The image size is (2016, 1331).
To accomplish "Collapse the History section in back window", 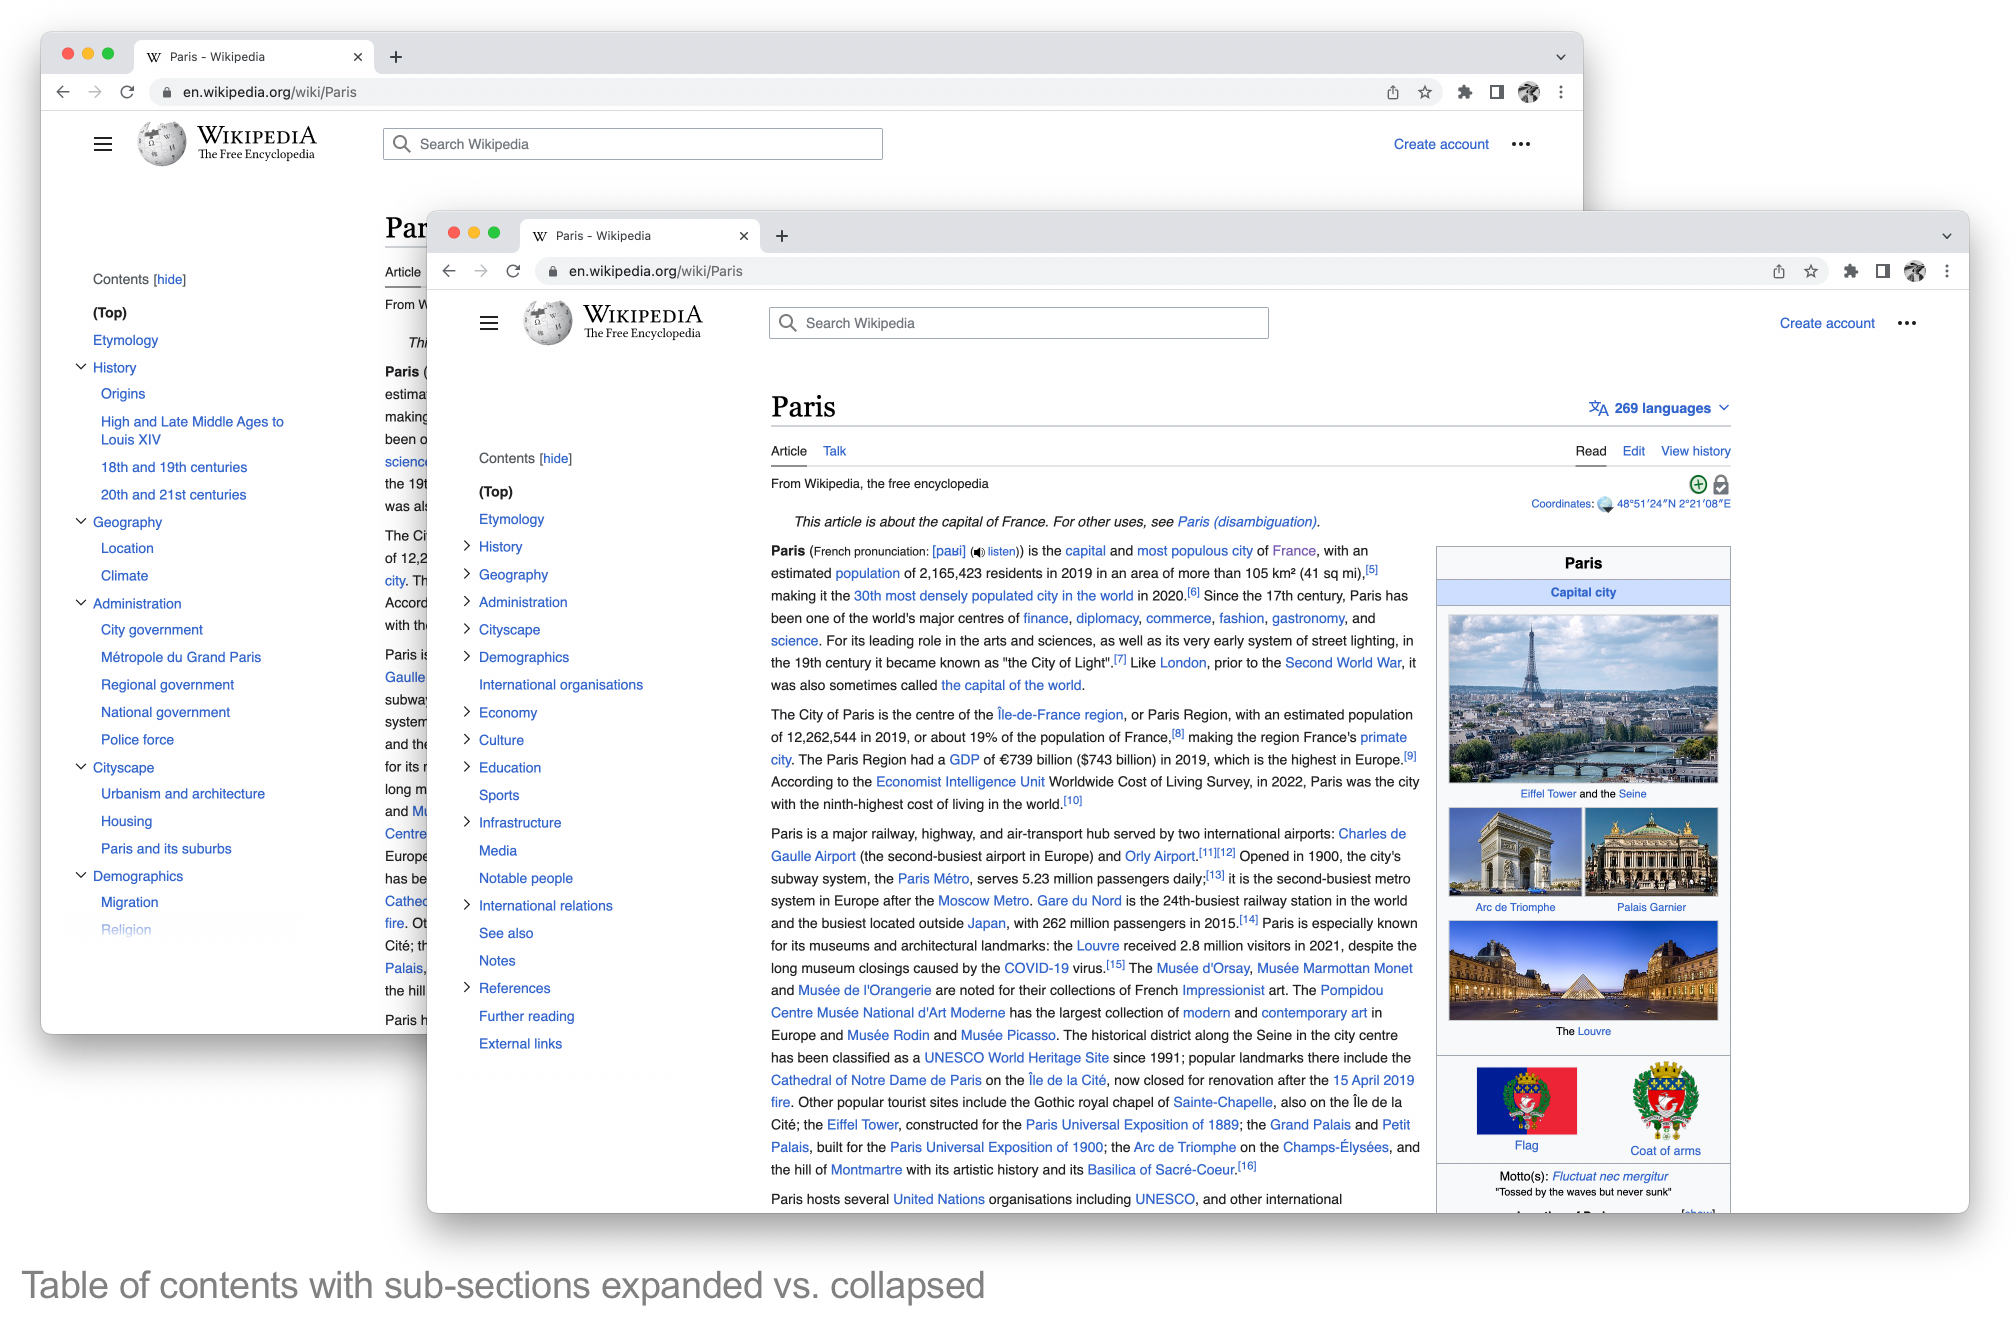I will 81,367.
